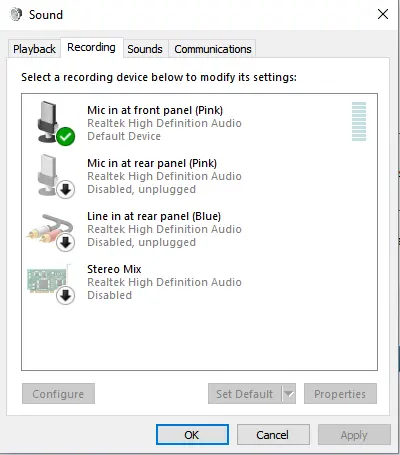
Task: Click the Cancel button
Action: [x=273, y=434]
